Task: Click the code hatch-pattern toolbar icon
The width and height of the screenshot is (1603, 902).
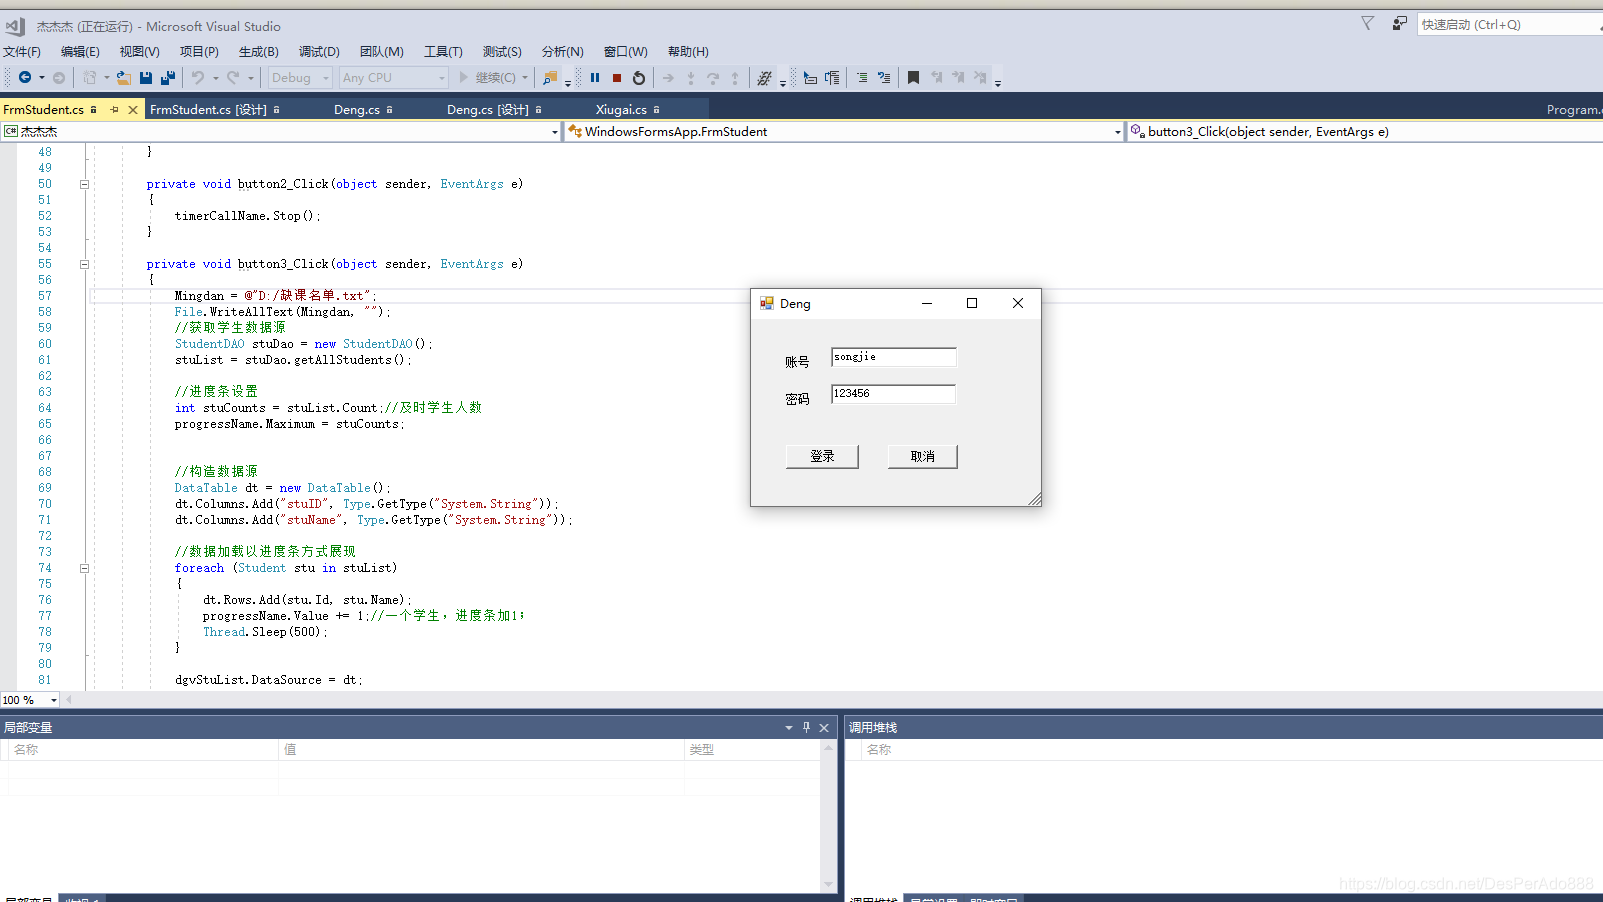Action: [x=765, y=78]
